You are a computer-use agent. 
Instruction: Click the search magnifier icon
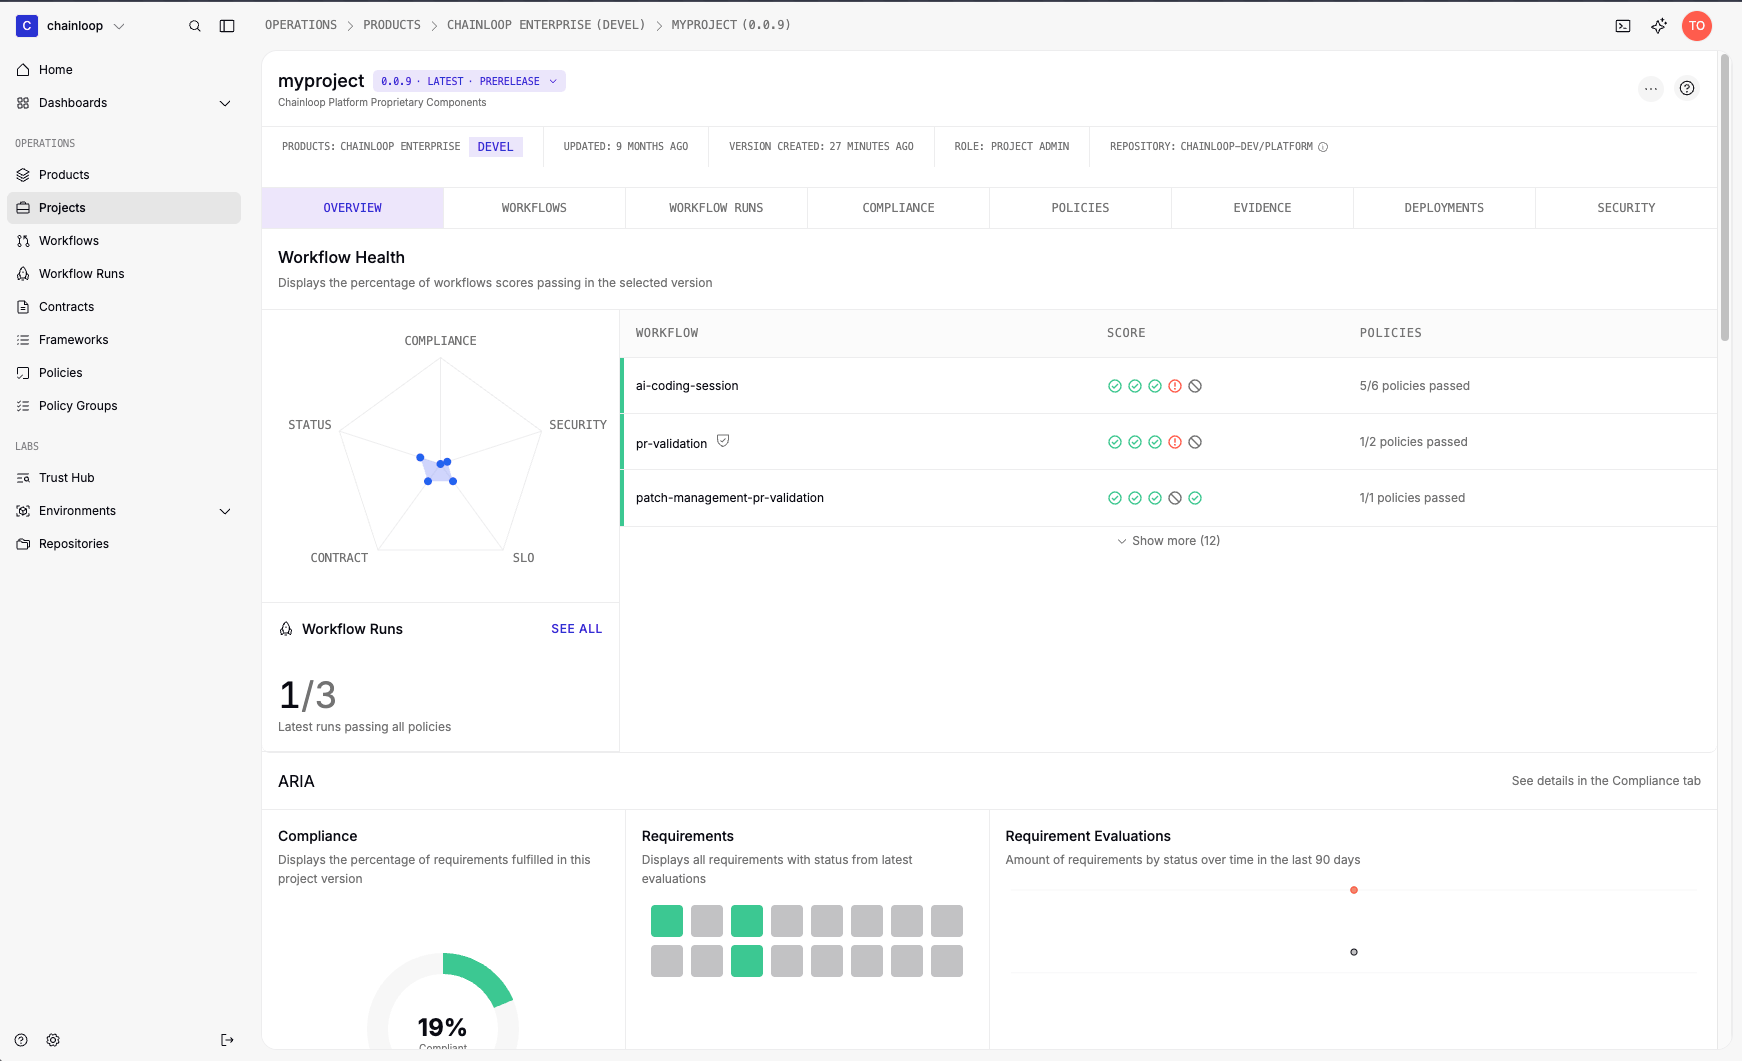click(195, 26)
